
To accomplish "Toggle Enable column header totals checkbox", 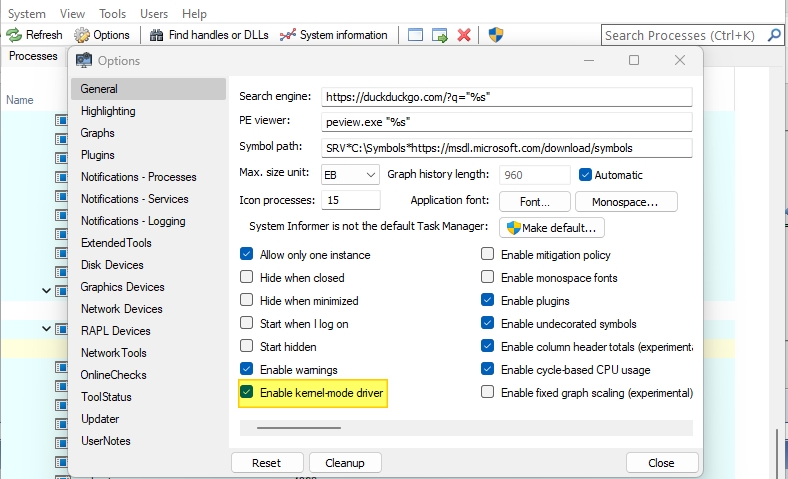I will (x=487, y=345).
